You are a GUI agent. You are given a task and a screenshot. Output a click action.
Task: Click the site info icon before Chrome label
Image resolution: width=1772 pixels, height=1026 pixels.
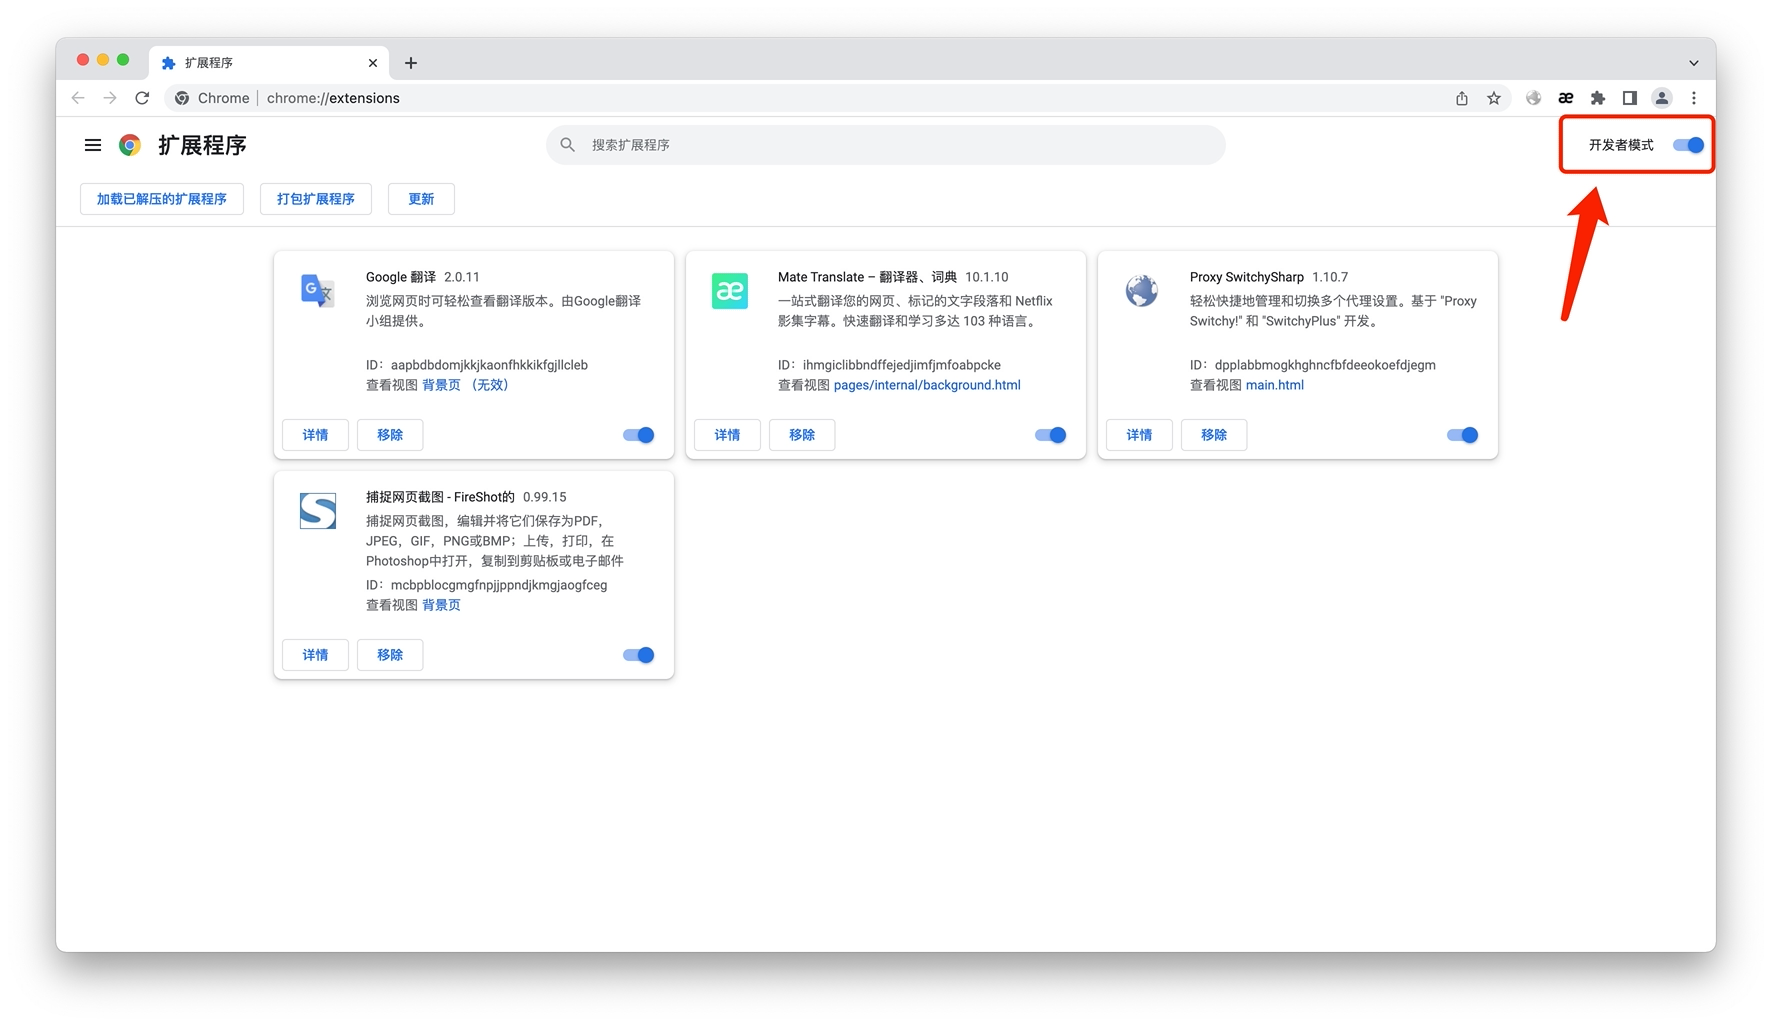point(182,98)
